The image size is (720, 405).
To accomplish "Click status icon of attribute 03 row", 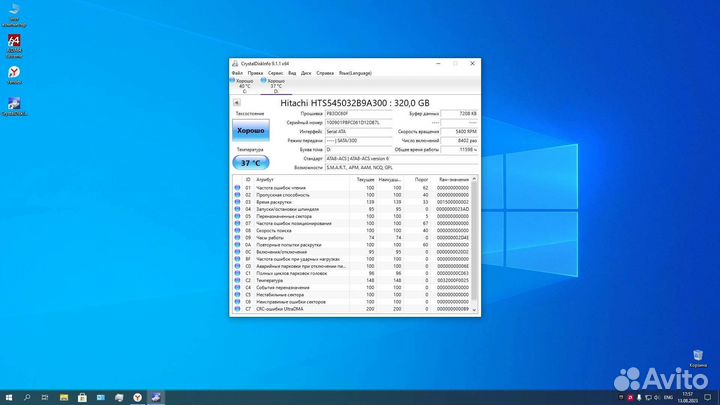I will (237, 202).
